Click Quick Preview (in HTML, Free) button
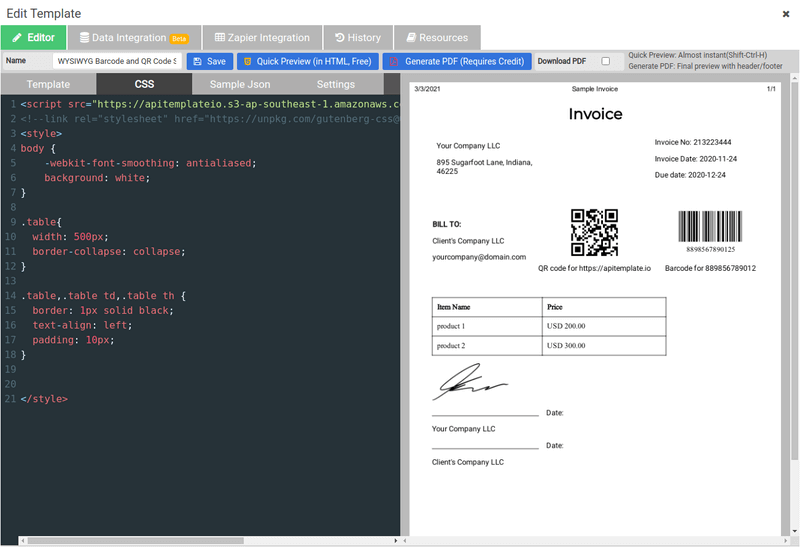 308,61
